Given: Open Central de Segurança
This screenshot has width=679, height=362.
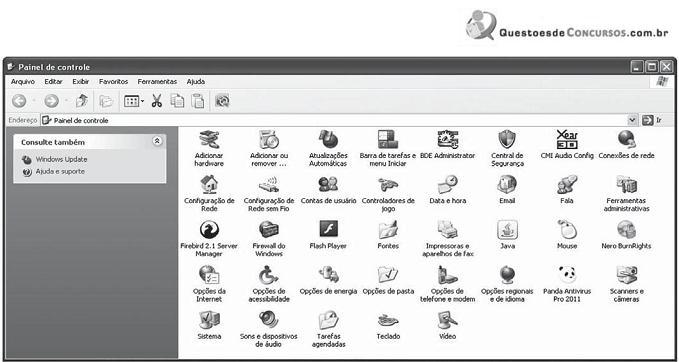Looking at the screenshot, I should [x=507, y=140].
